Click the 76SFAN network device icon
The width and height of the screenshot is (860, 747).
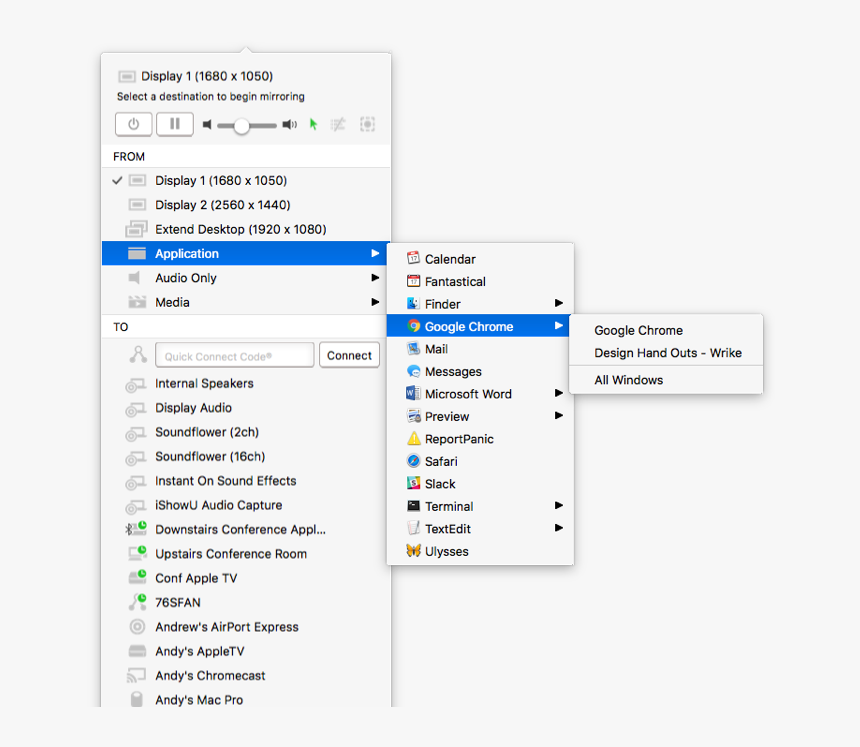pyautogui.click(x=138, y=602)
